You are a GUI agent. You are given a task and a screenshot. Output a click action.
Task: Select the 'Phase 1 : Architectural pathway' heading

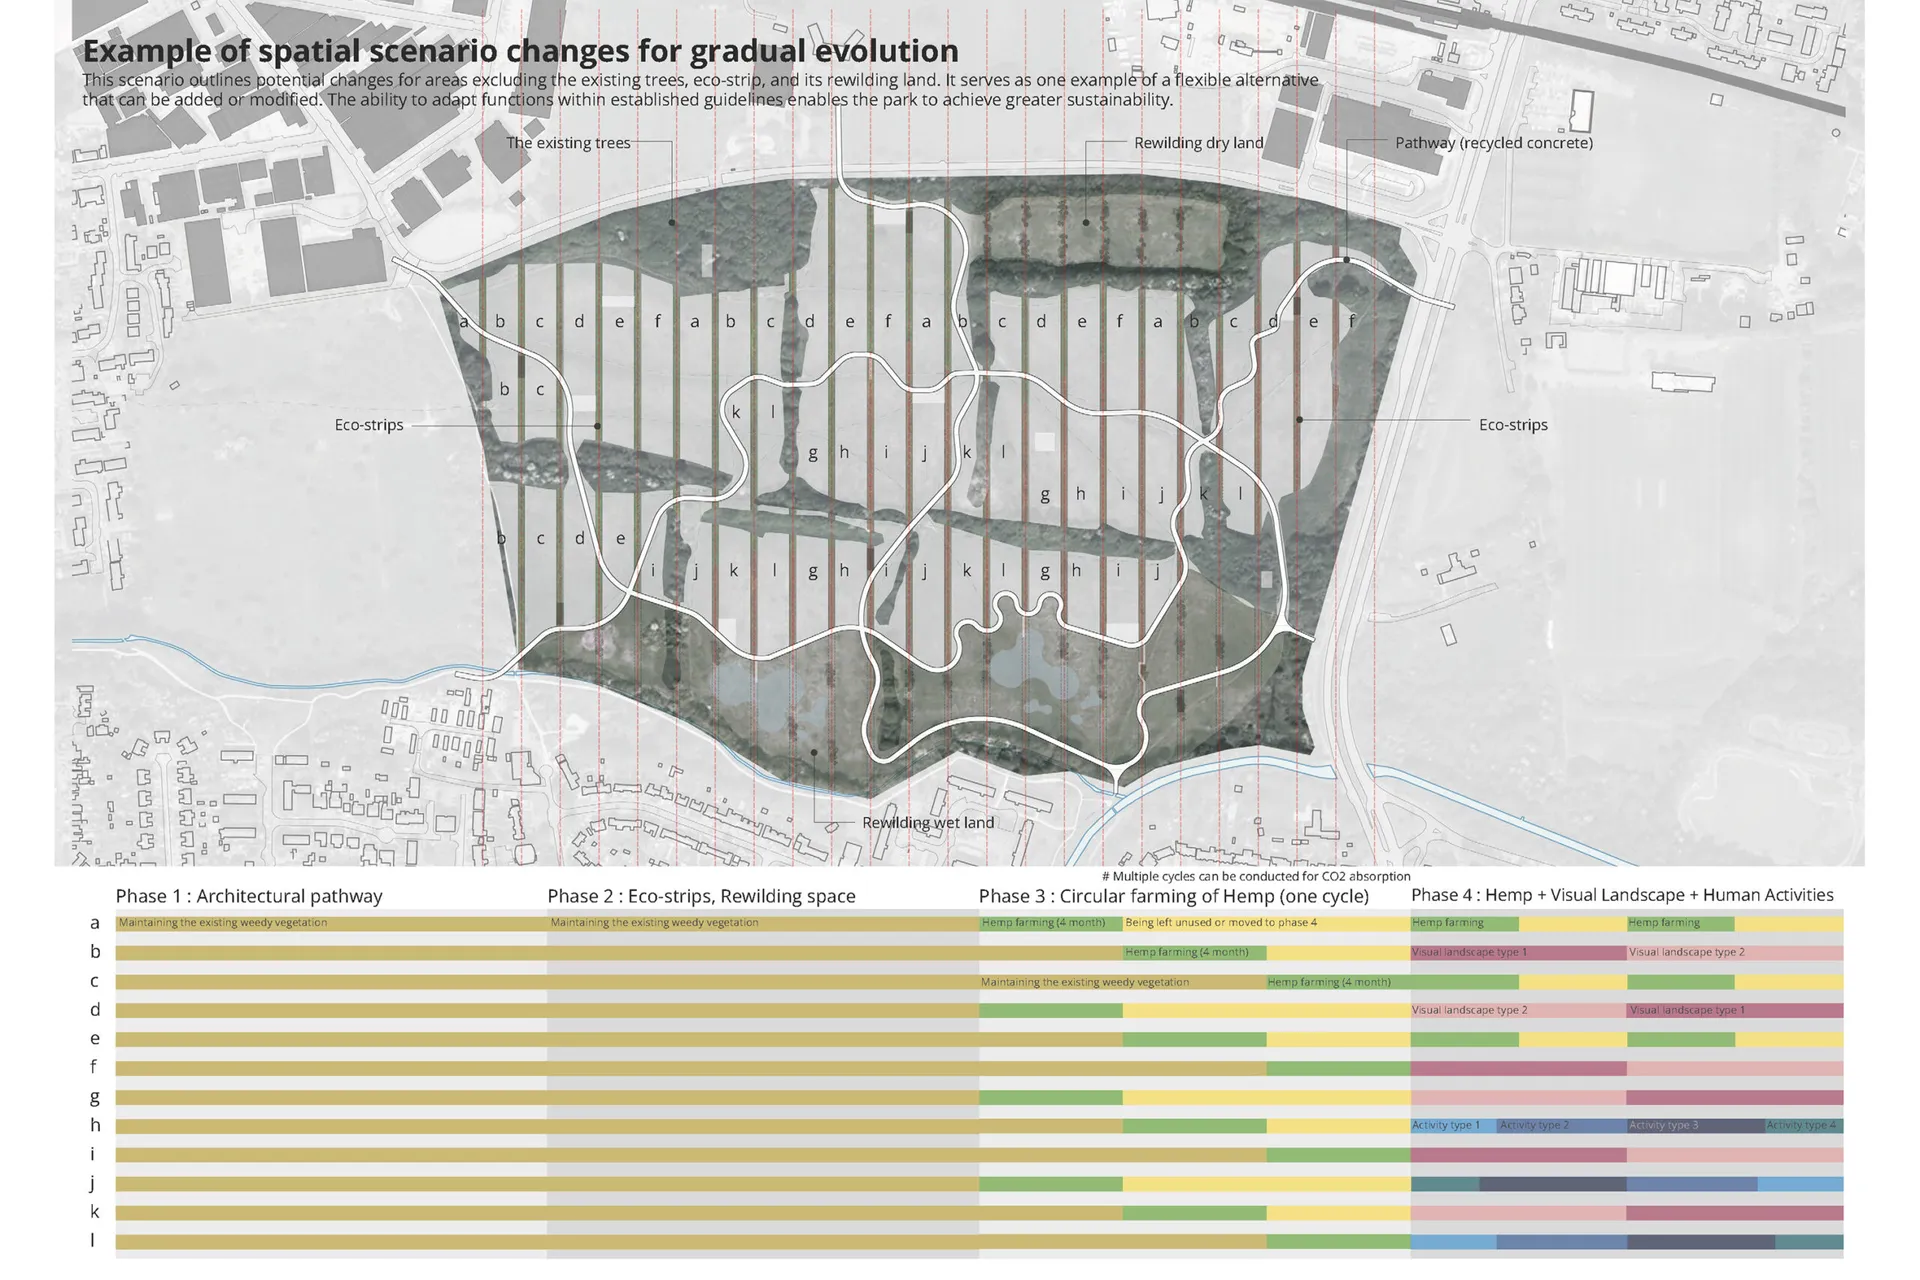point(249,896)
